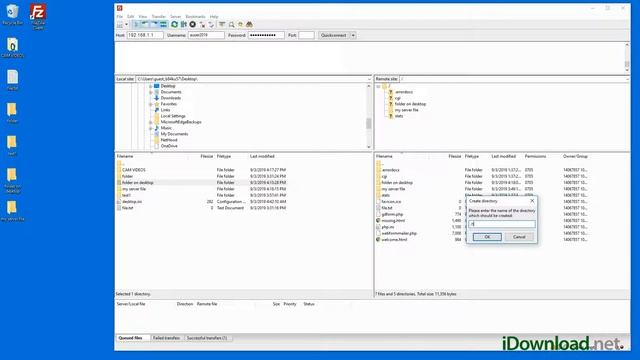The width and height of the screenshot is (640, 360).
Task: Reconnect to the last used server
Action: pos(211,25)
